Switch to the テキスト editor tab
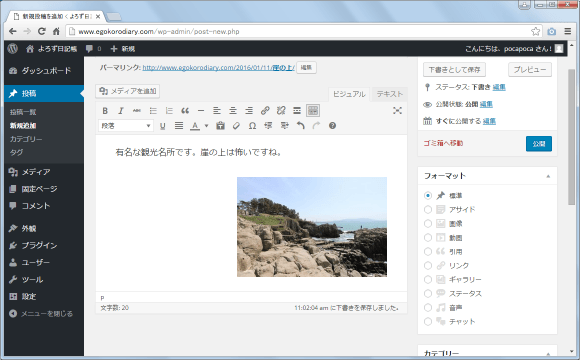580x360 pixels. pyautogui.click(x=390, y=94)
